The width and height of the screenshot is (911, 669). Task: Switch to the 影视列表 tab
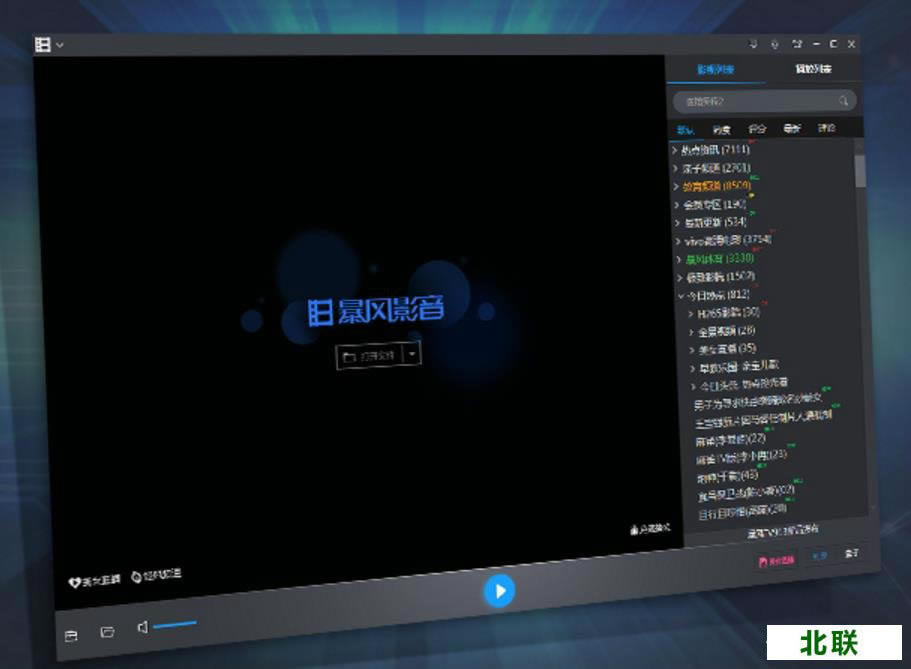click(x=715, y=69)
